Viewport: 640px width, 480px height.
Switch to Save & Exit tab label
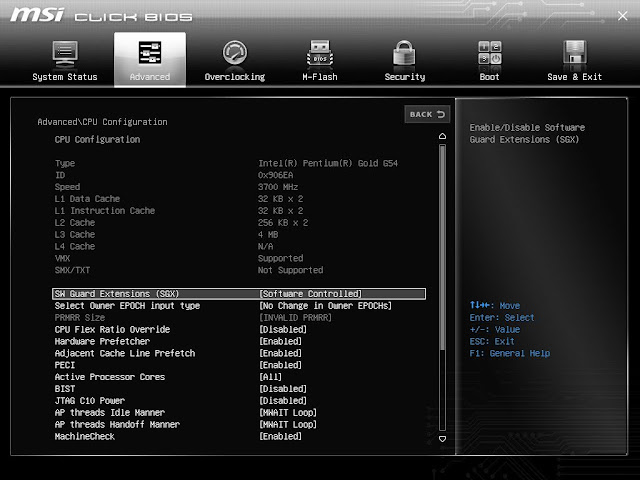tap(575, 77)
